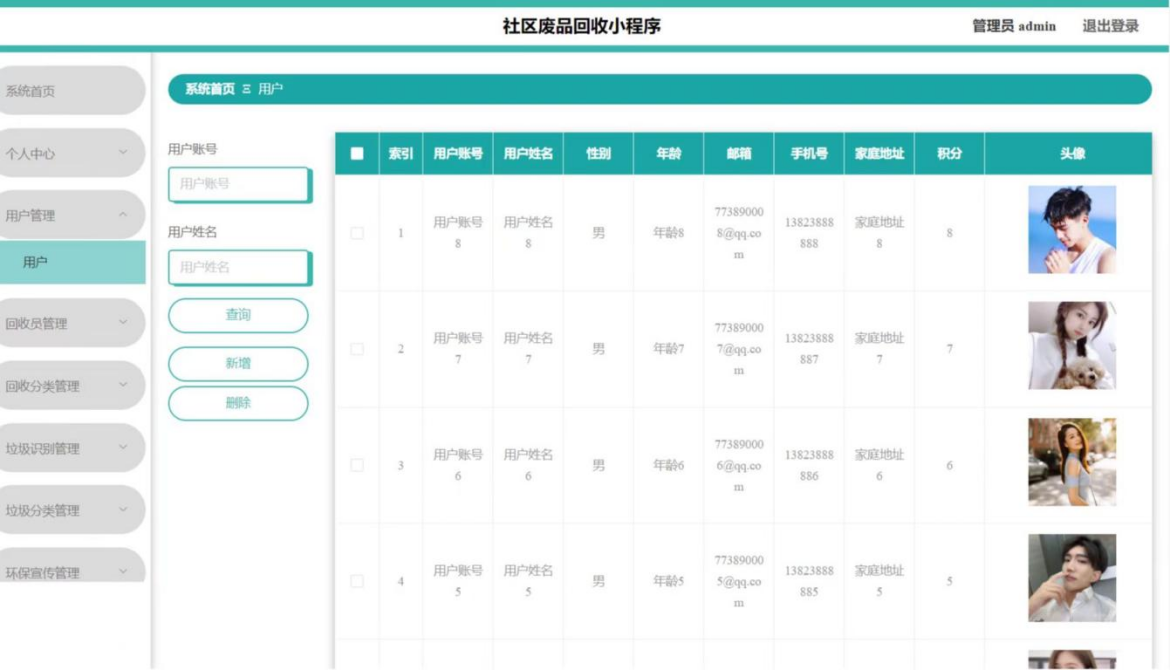Click the 年龄8 cell
This screenshot has height=671, width=1171.
668,233
